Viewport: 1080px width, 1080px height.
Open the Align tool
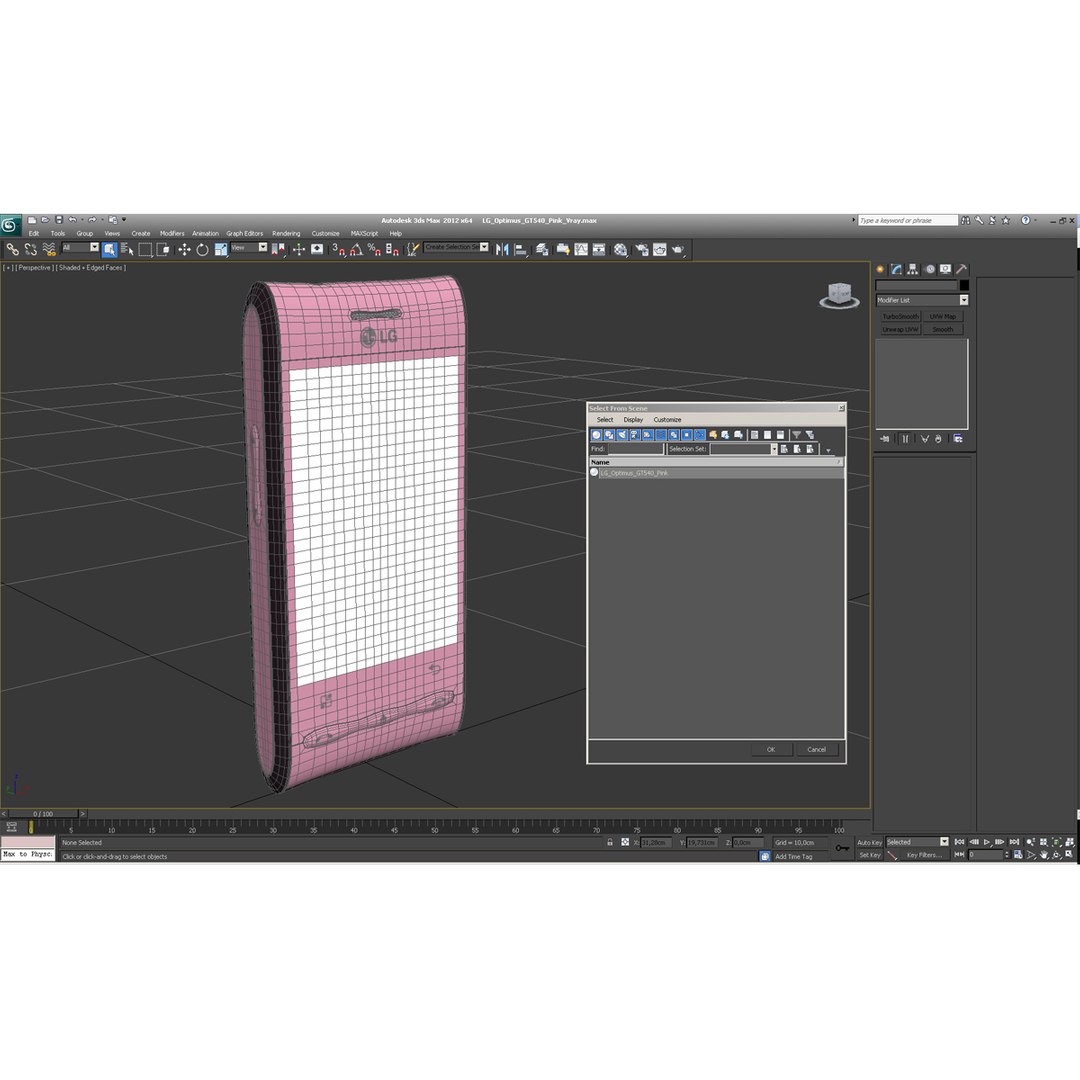pos(521,249)
